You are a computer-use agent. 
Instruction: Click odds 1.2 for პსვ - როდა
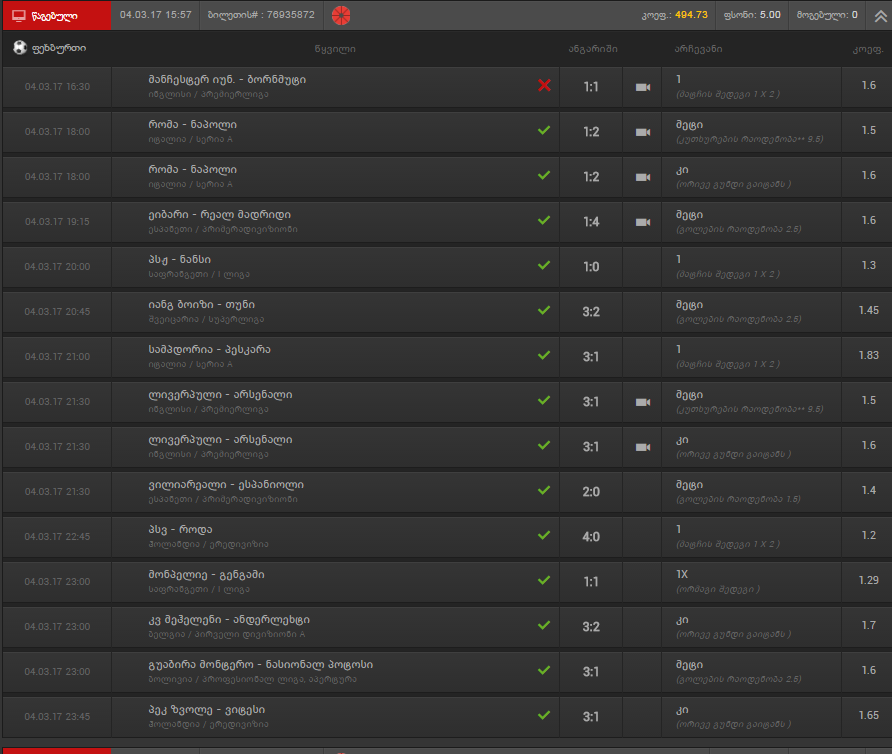click(x=869, y=535)
